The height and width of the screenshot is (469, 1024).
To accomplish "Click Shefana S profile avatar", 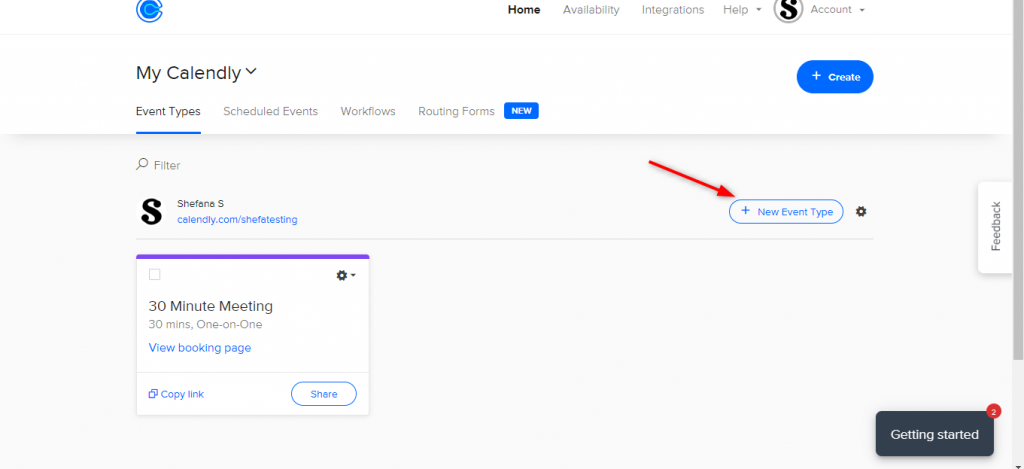I will click(152, 212).
